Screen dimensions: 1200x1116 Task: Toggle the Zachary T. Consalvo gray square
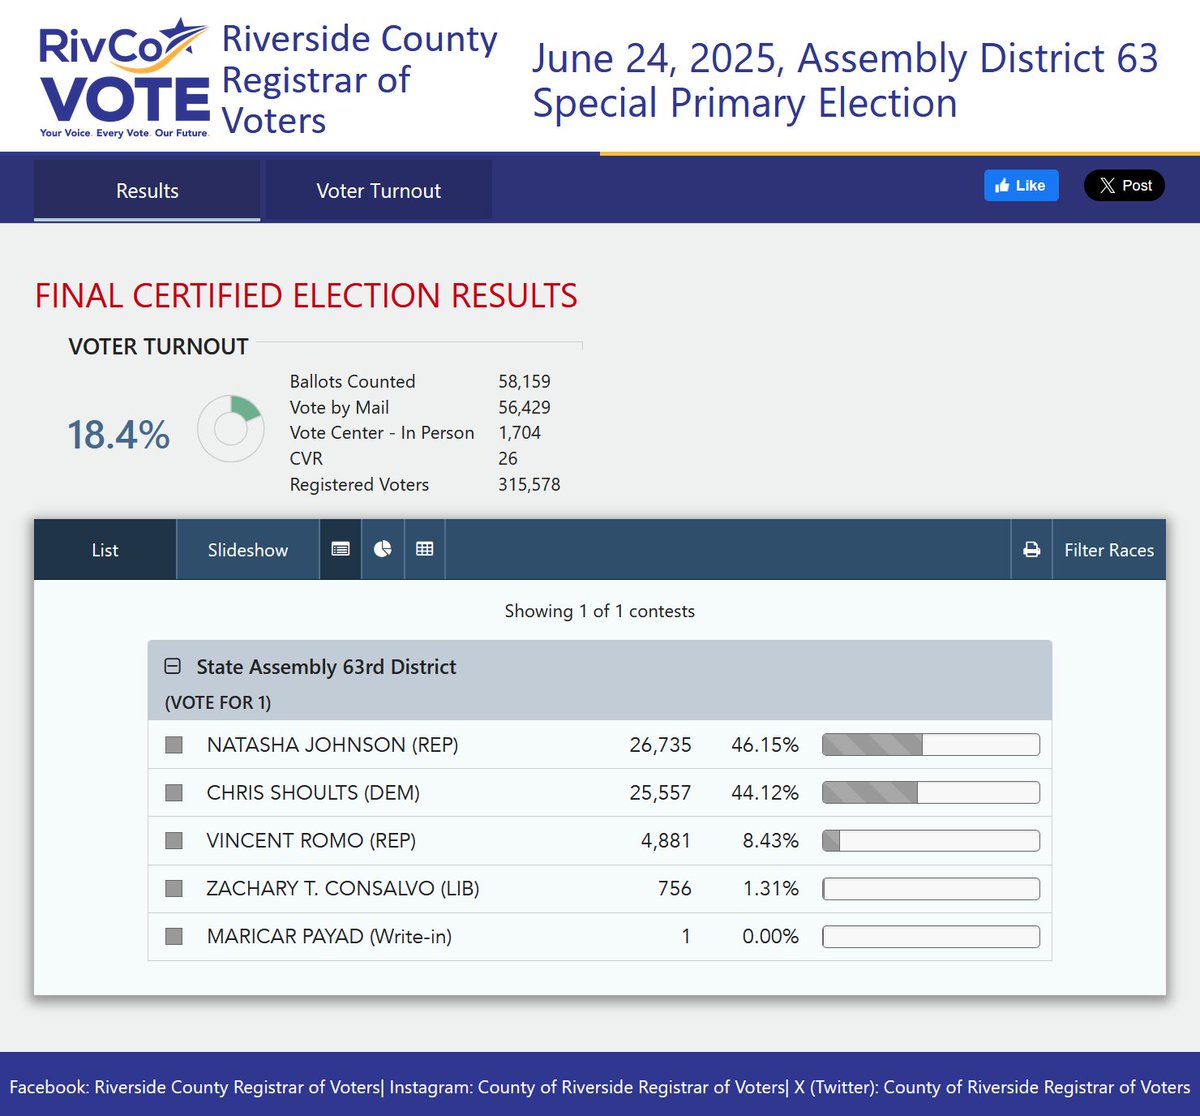(x=174, y=889)
